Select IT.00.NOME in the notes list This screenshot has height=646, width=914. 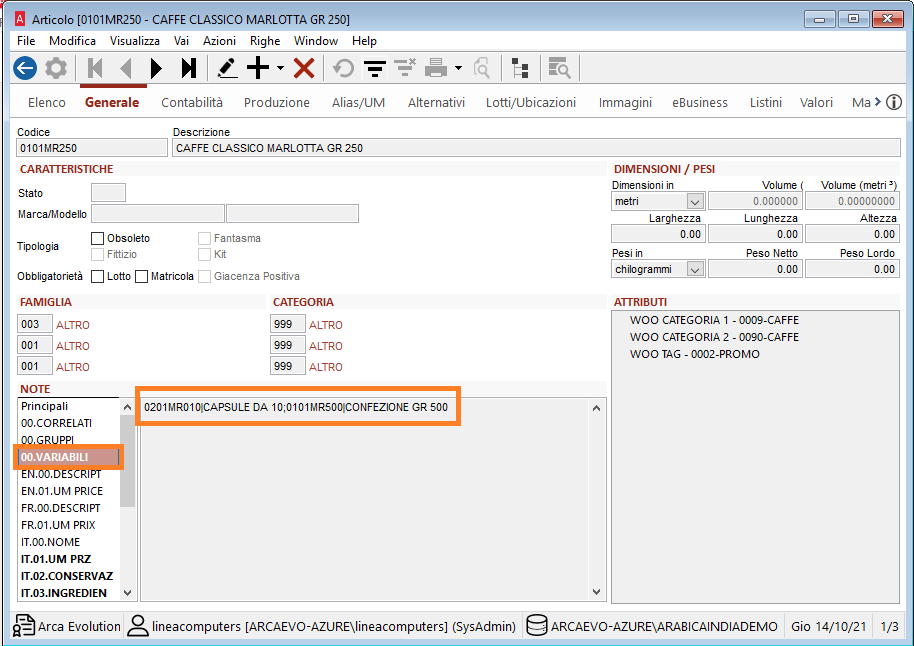(51, 542)
